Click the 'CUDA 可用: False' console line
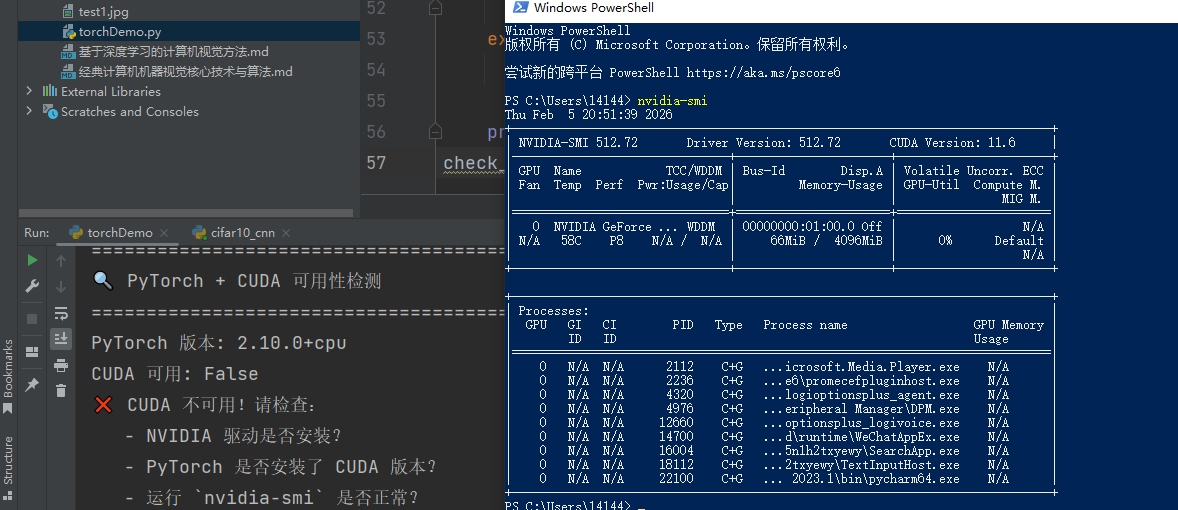 tap(174, 374)
